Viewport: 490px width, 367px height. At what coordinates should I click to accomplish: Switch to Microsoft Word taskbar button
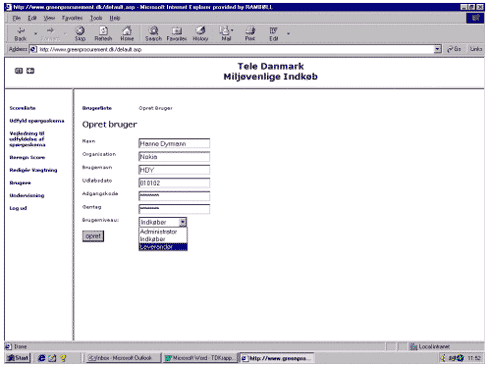pos(200,358)
